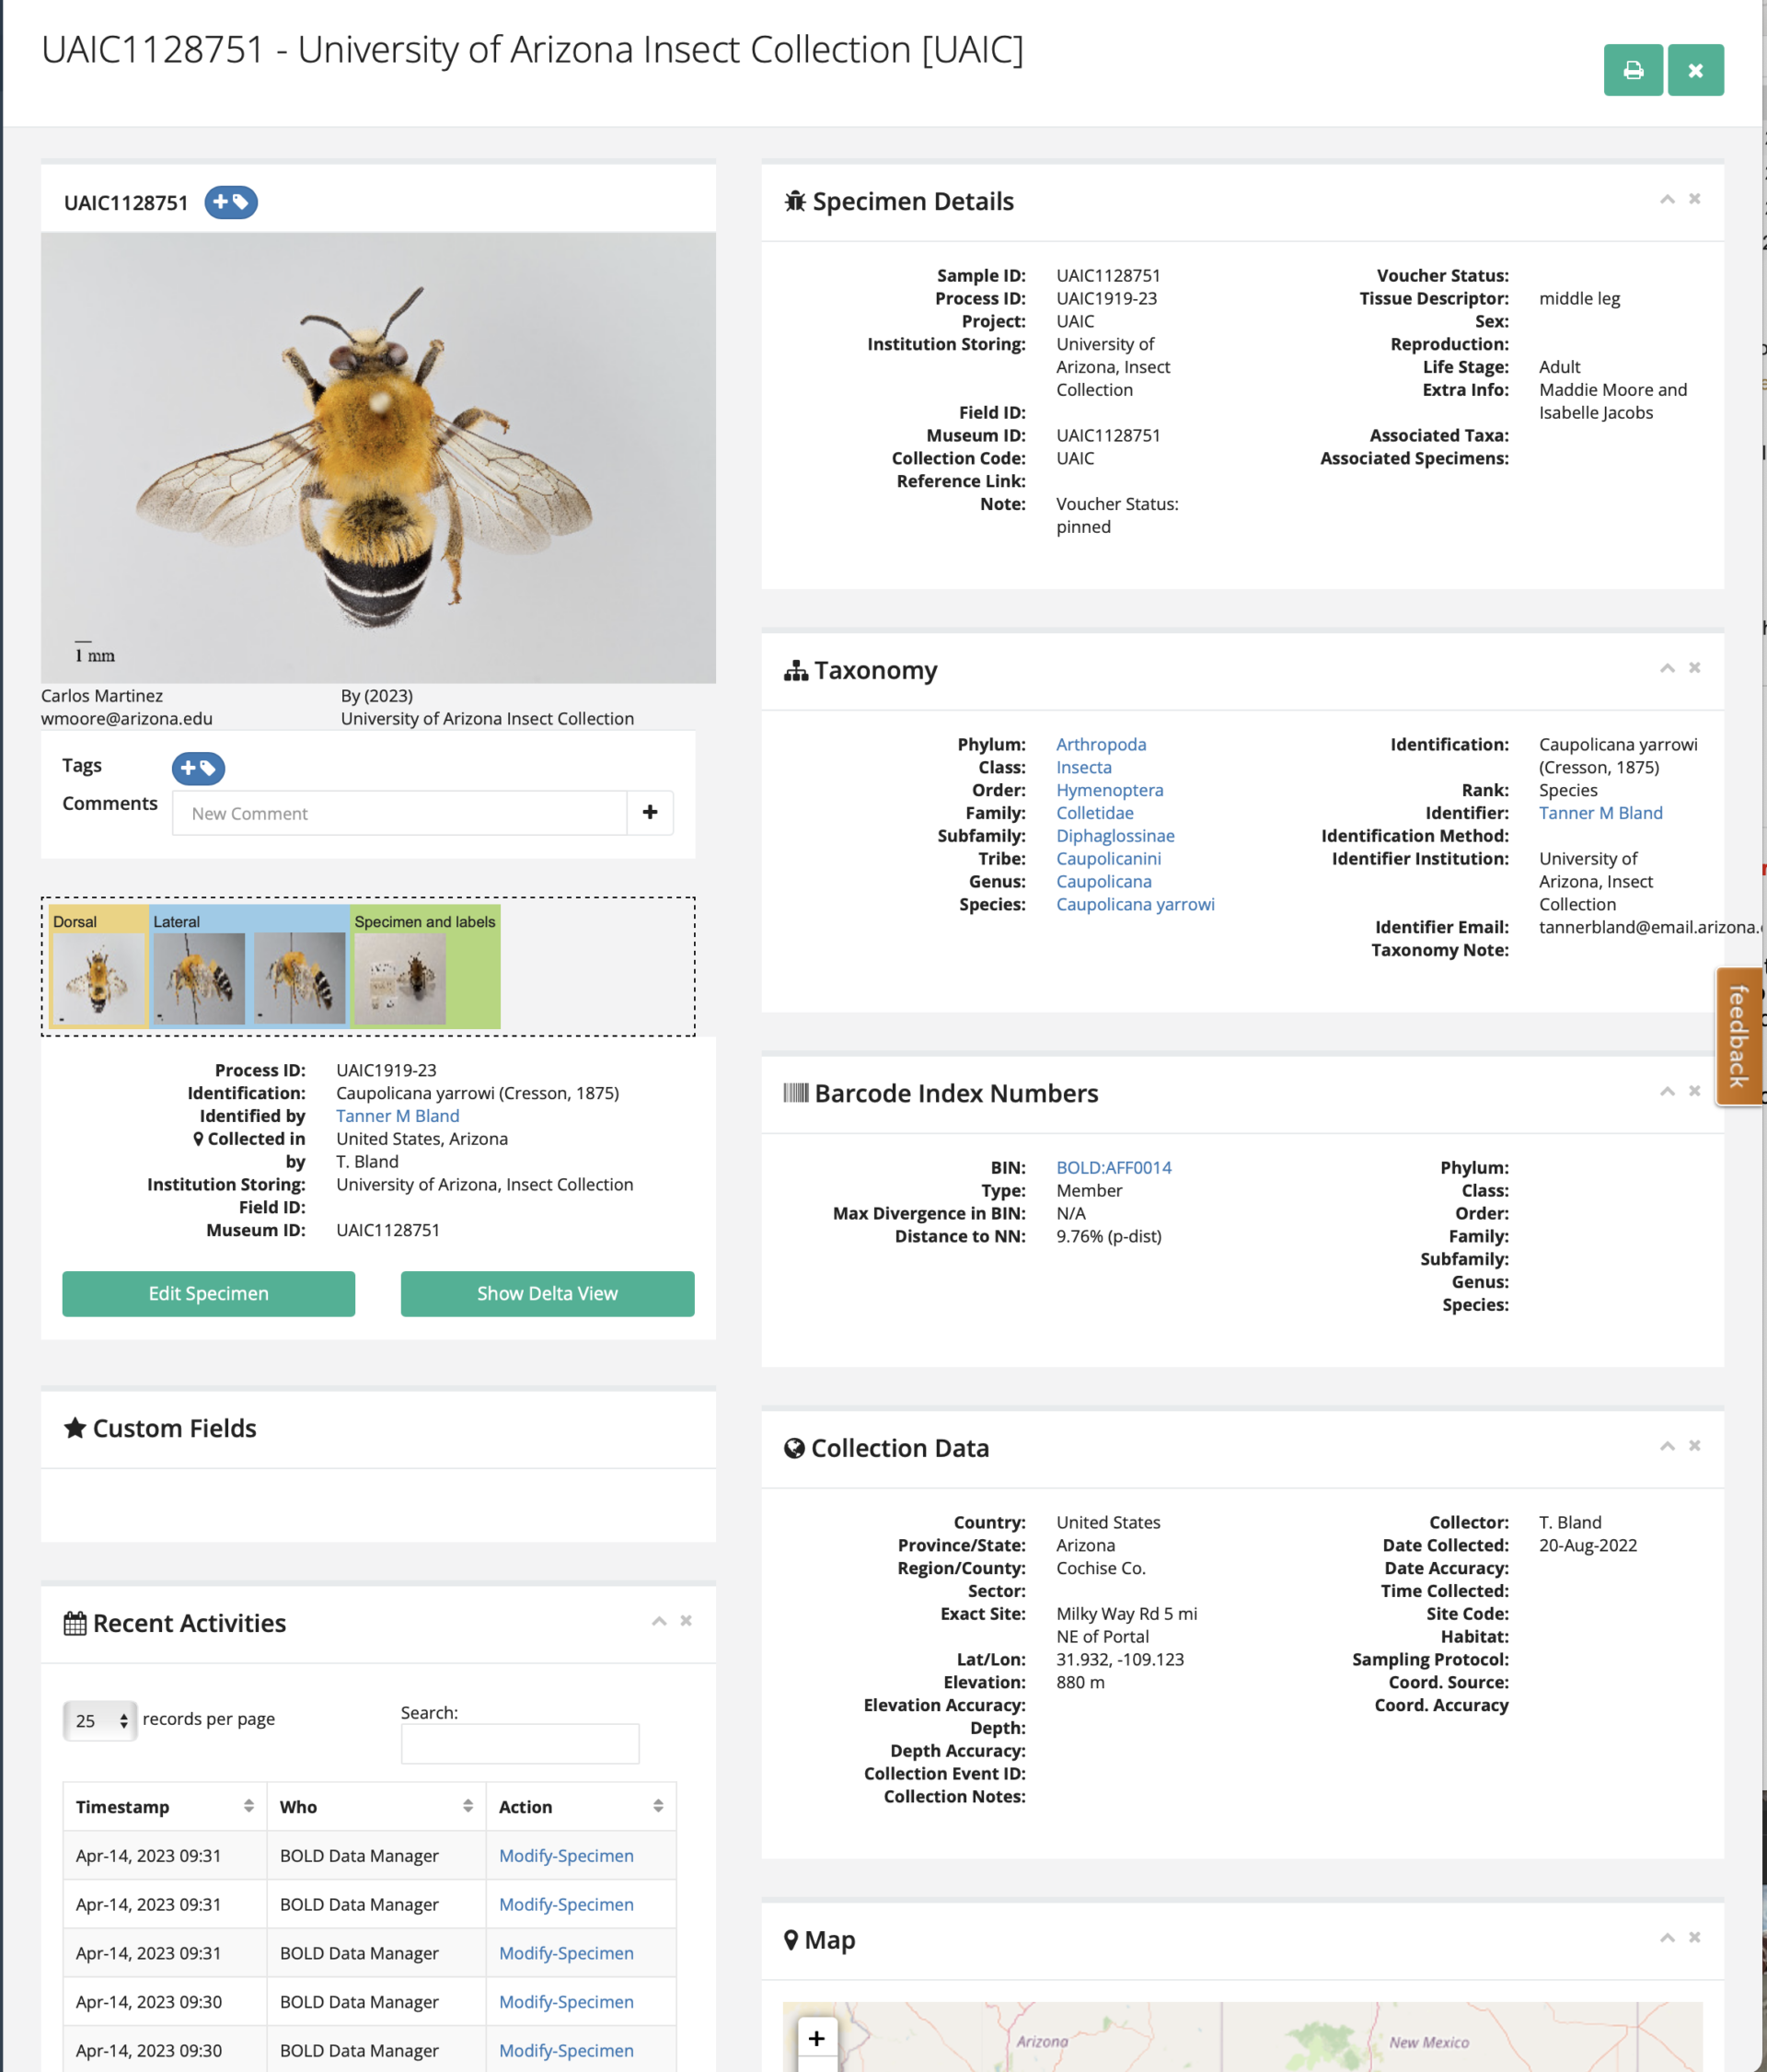
Task: Remove the Specimen Details panel
Action: pyautogui.click(x=1694, y=199)
